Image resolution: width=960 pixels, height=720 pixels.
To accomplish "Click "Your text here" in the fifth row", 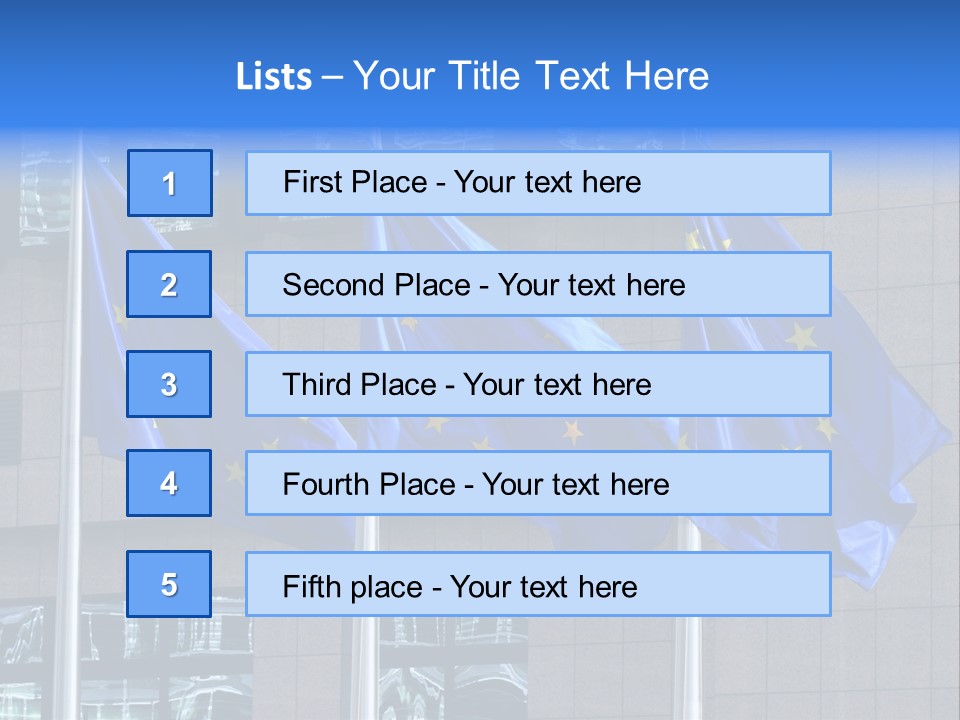I will [x=543, y=586].
